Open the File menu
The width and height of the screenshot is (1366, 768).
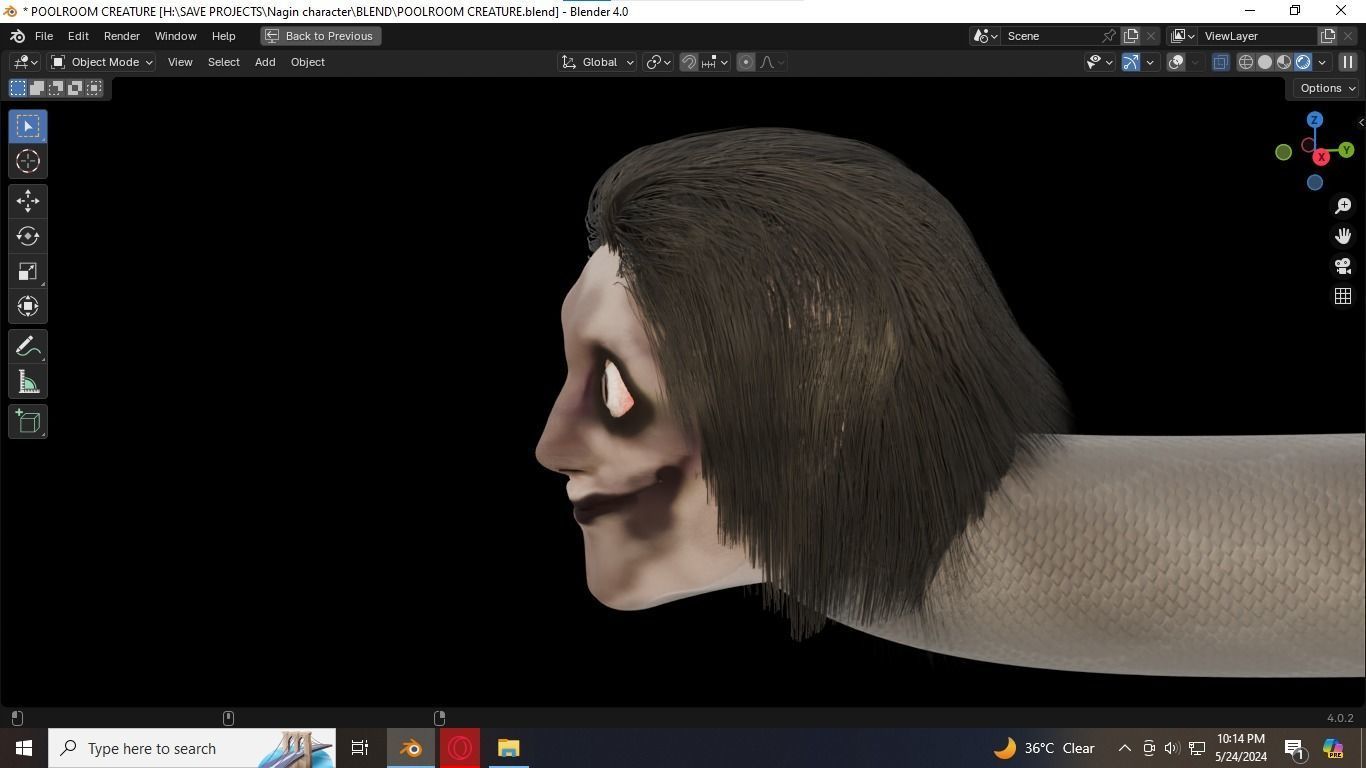[x=44, y=36]
